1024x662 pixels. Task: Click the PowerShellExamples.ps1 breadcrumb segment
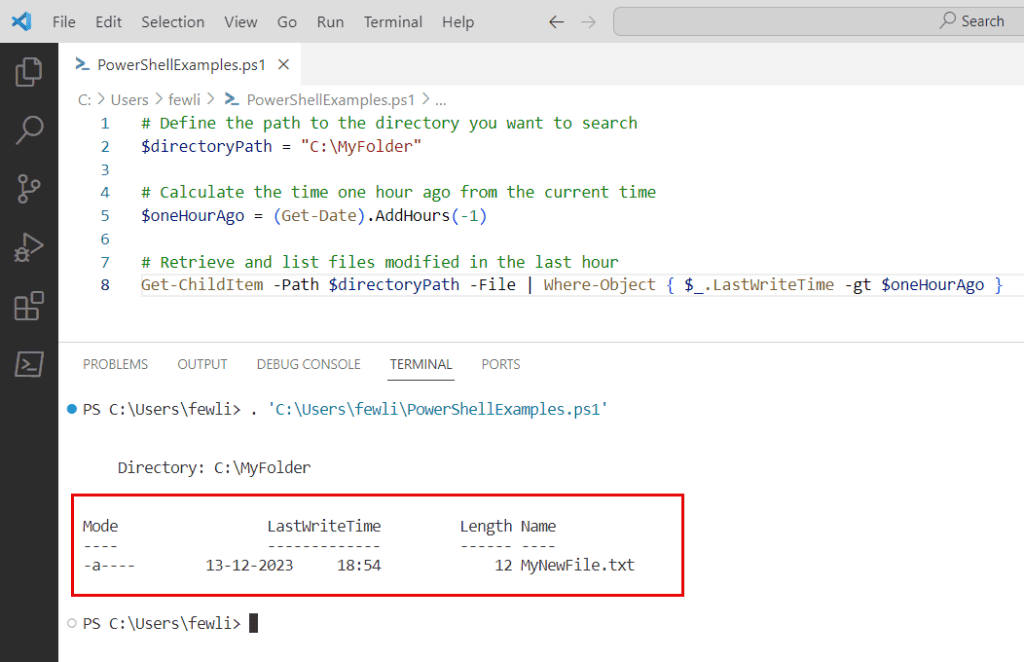coord(330,100)
